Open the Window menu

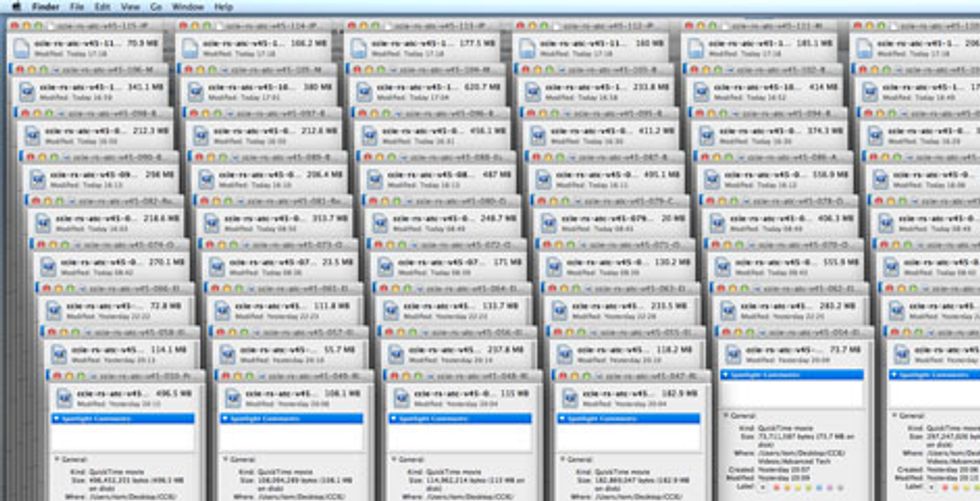187,6
